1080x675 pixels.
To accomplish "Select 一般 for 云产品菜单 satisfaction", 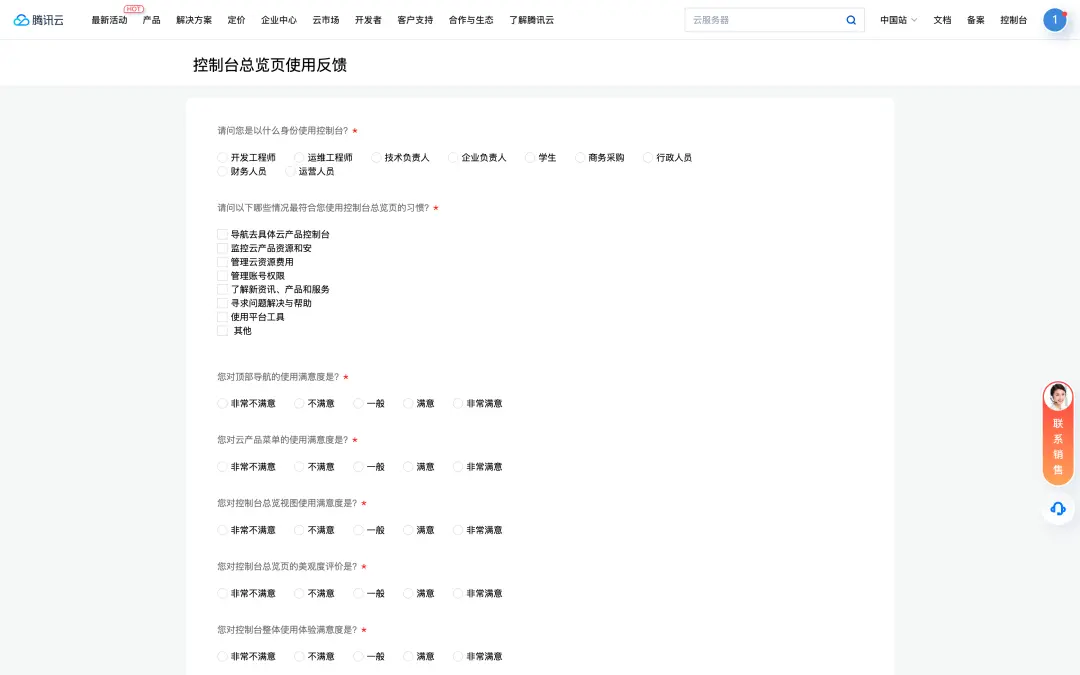I will coord(359,467).
